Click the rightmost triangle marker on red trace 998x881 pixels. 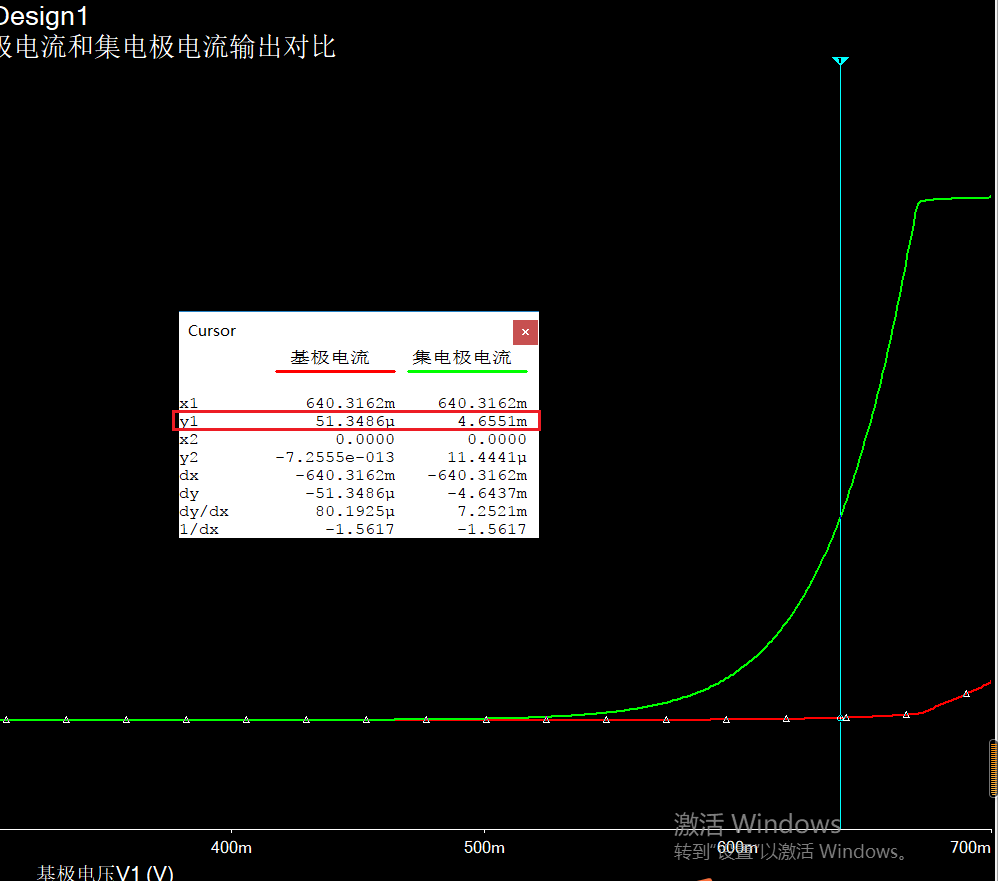click(966, 693)
